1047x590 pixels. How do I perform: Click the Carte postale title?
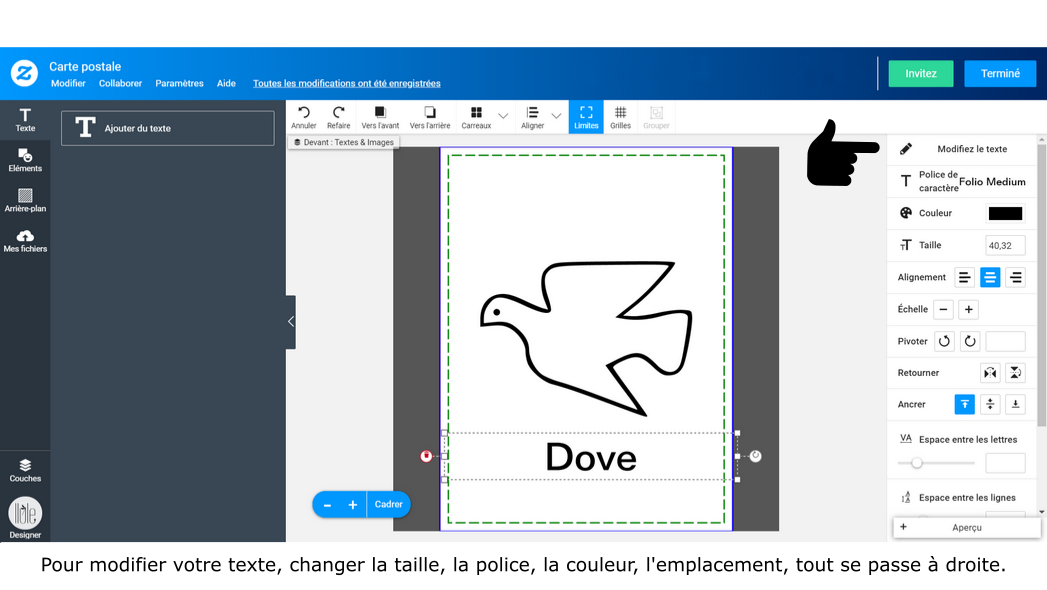[85, 67]
